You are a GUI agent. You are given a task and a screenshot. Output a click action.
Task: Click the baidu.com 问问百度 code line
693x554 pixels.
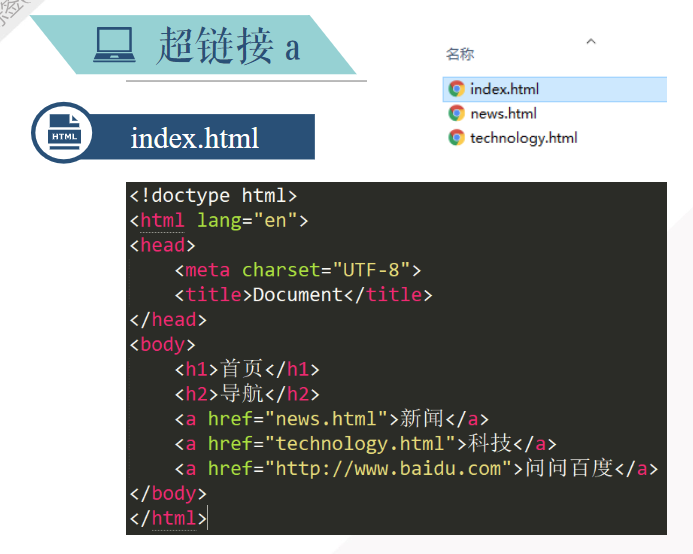click(417, 468)
